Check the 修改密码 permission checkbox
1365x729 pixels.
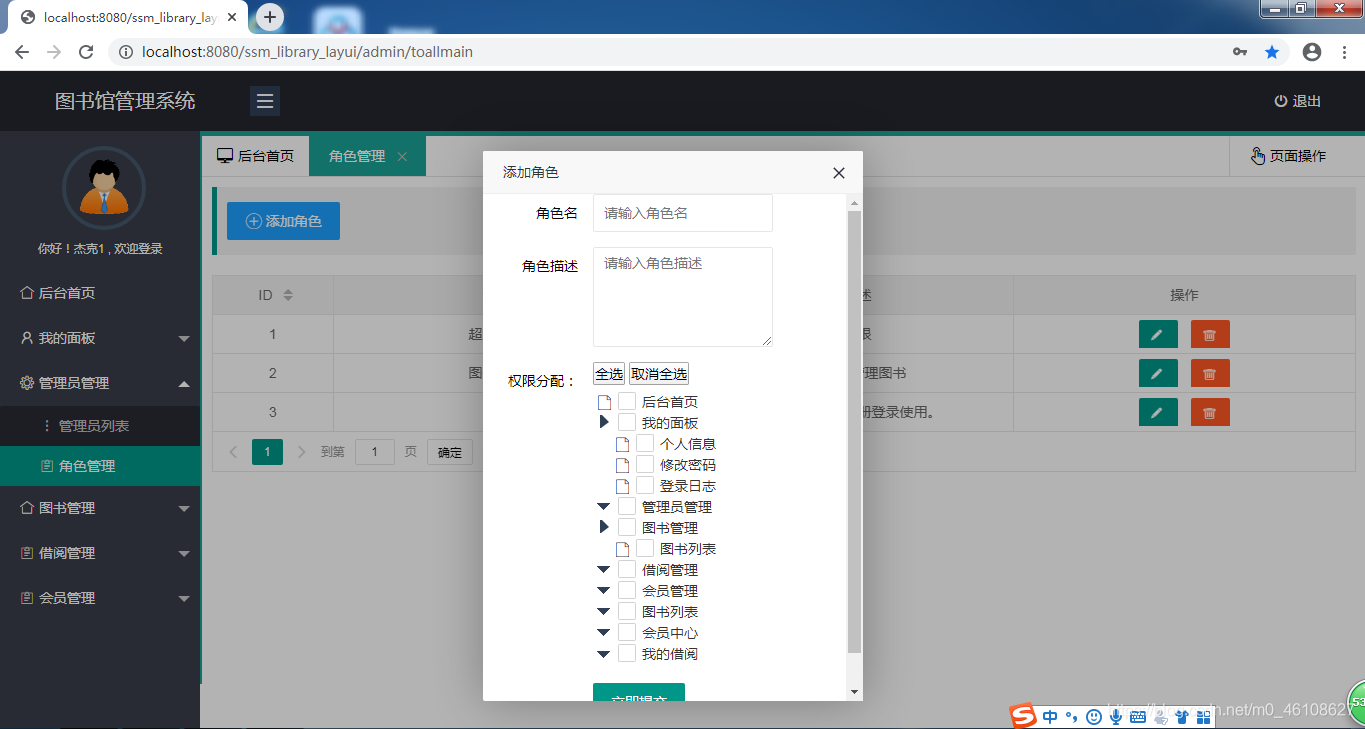645,464
